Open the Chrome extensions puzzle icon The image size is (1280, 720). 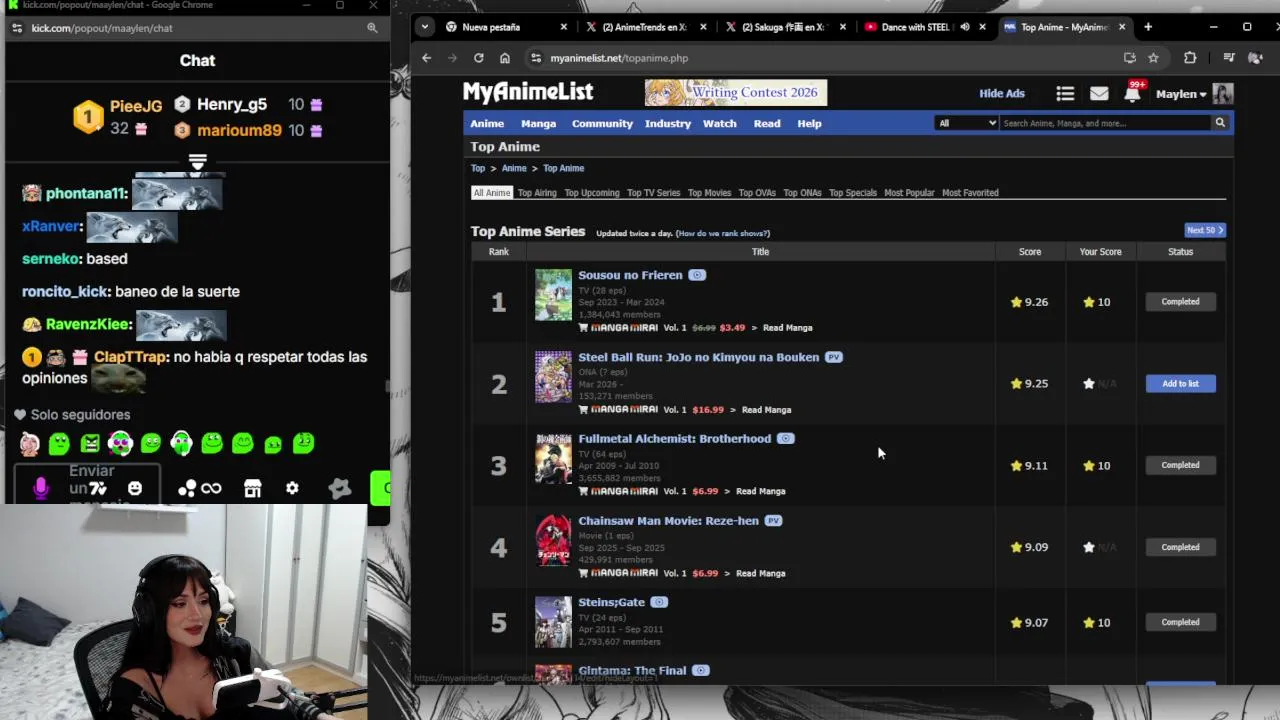1190,58
